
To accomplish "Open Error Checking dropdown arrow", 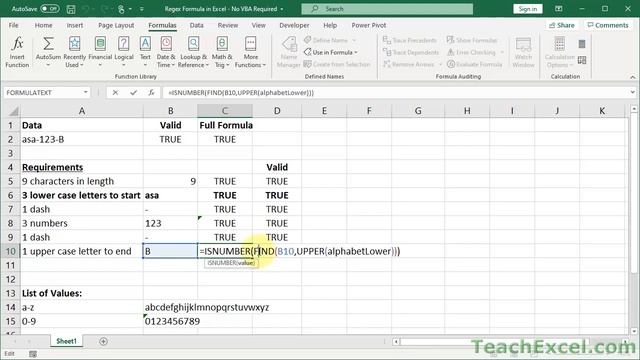I will point(502,52).
